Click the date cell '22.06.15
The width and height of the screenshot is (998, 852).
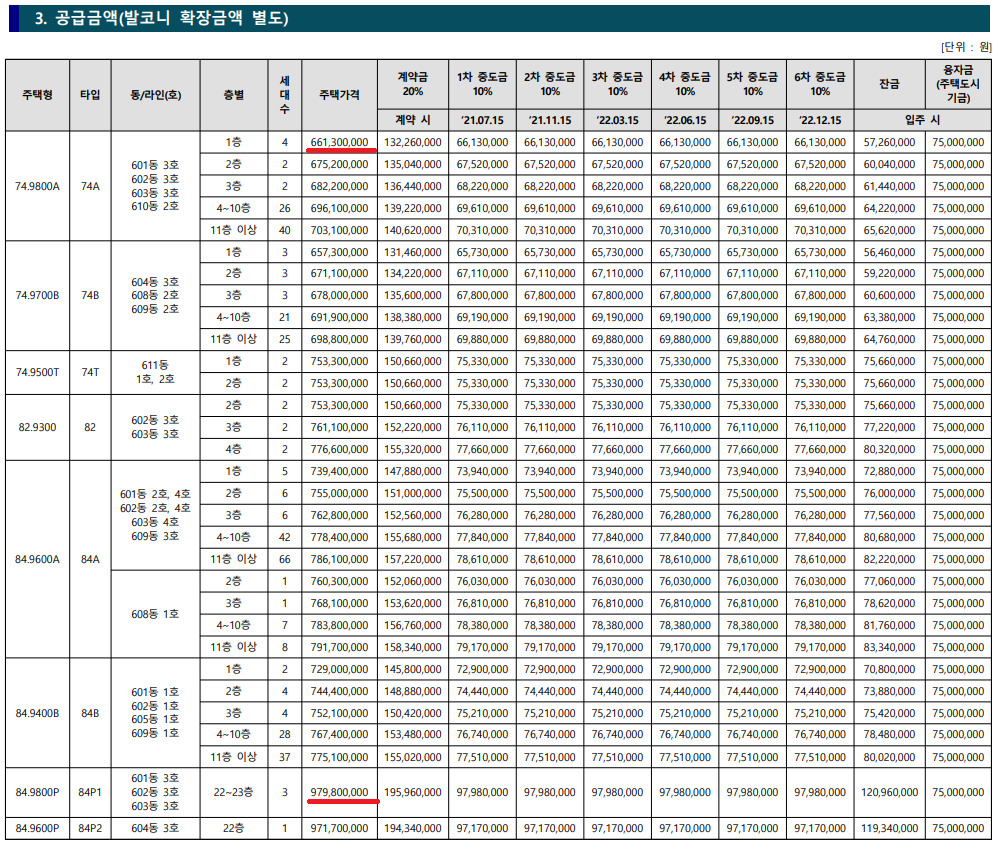[x=685, y=120]
